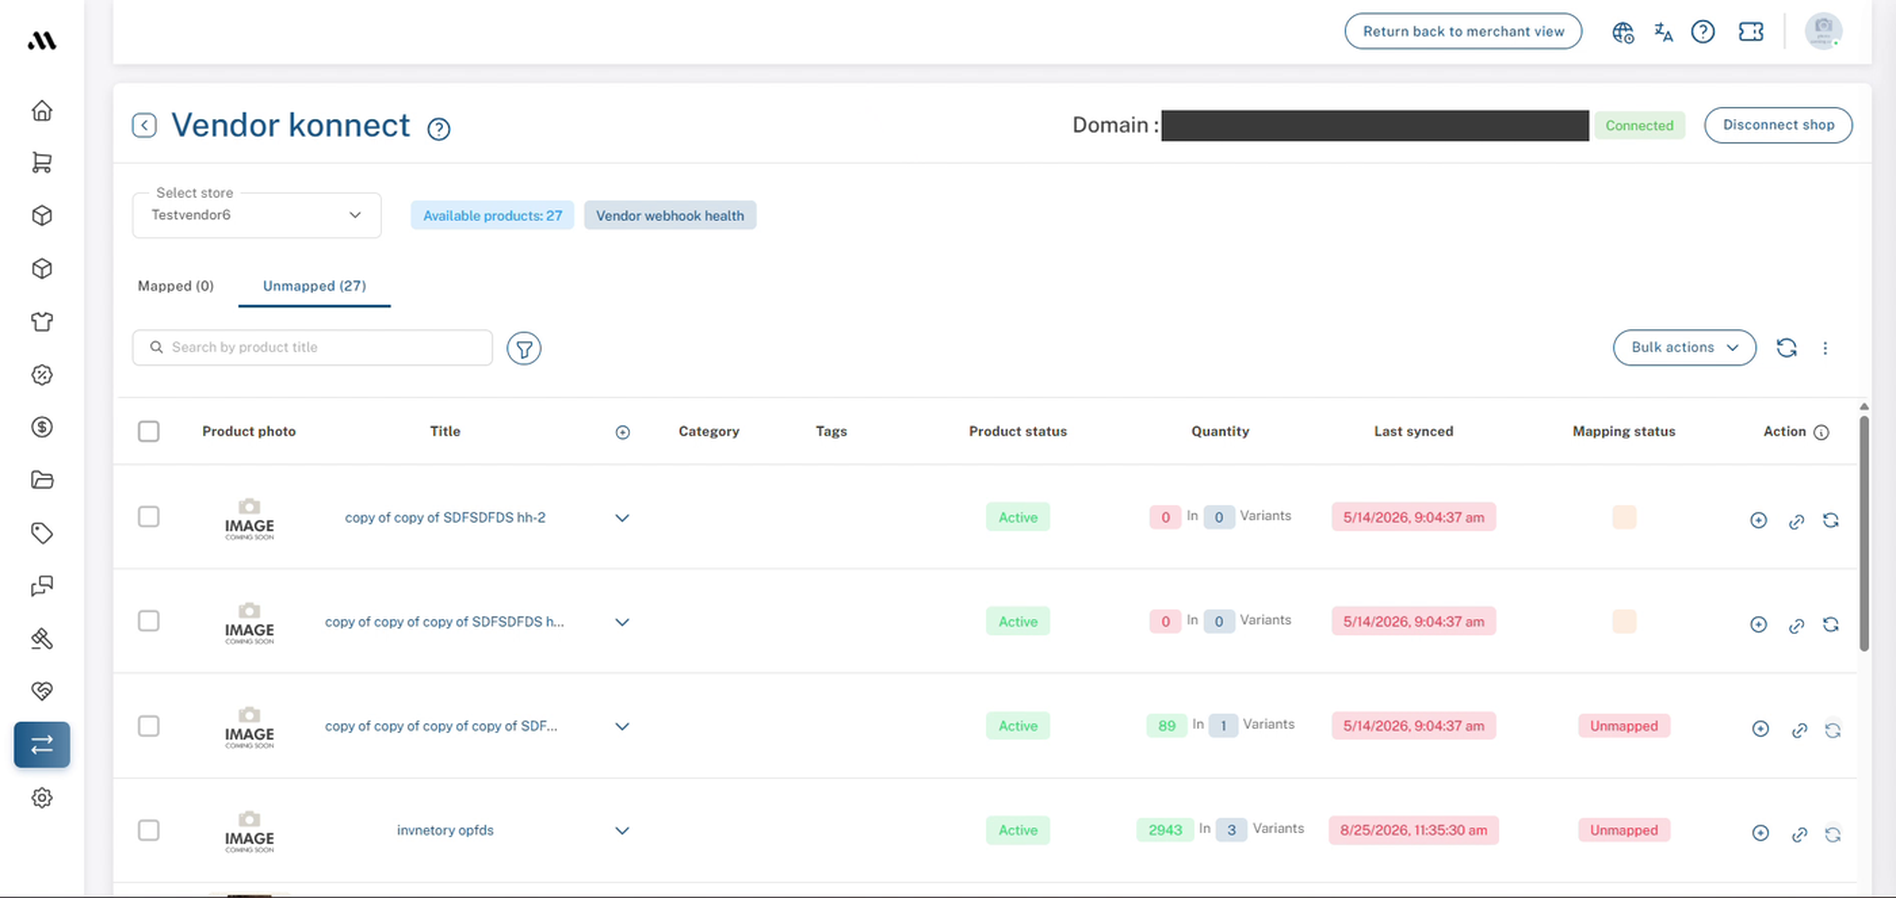Click sync icon for copy of copy of SDFSDFDS hh-2

coord(1831,520)
